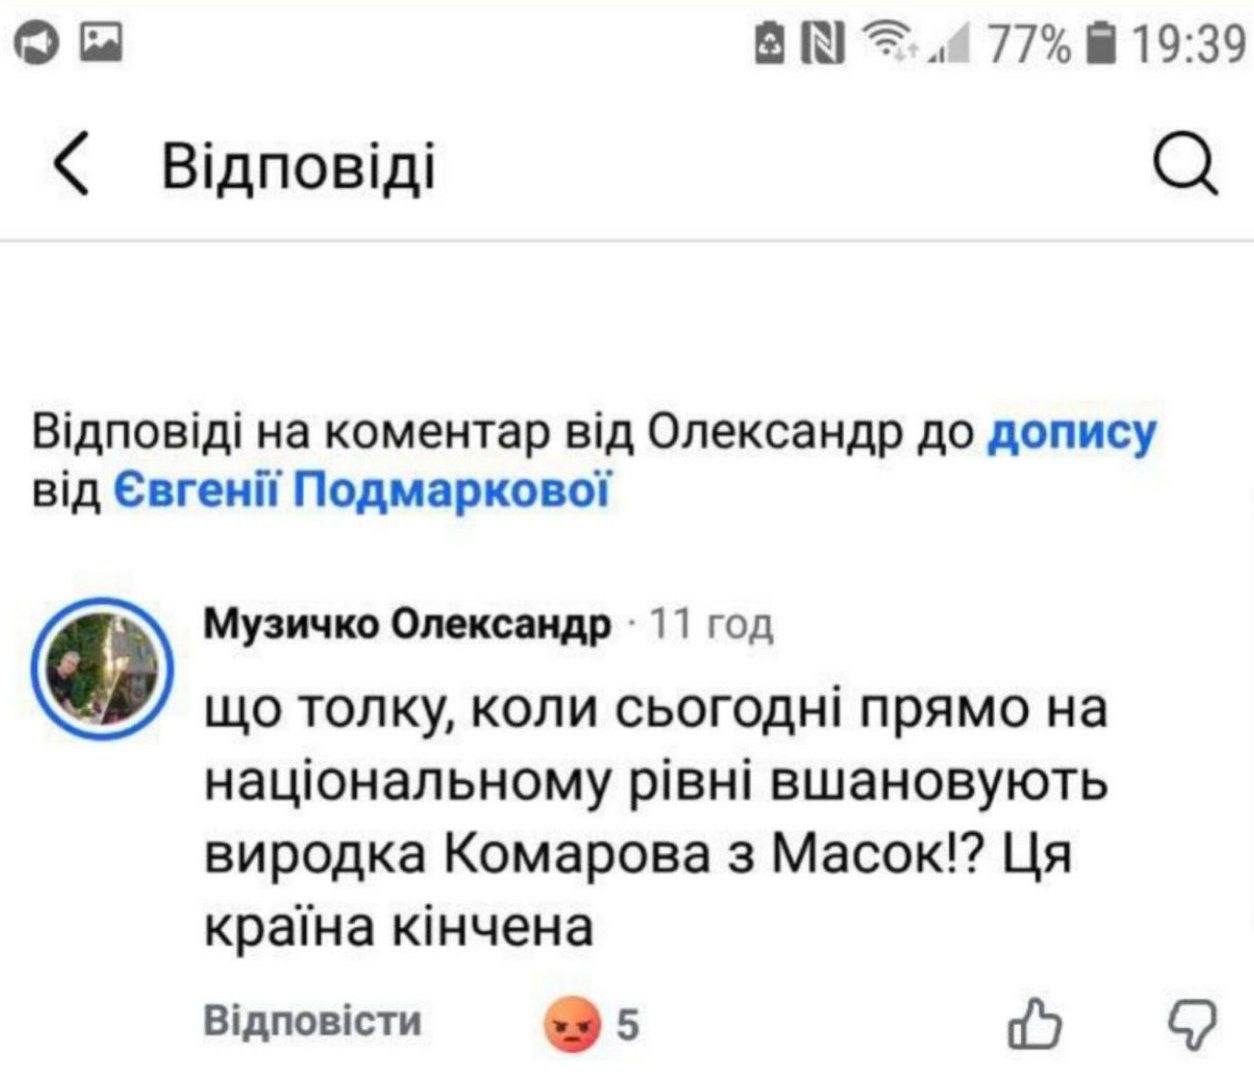
Task: Tap the angry reaction emoji
Action: pos(572,1027)
